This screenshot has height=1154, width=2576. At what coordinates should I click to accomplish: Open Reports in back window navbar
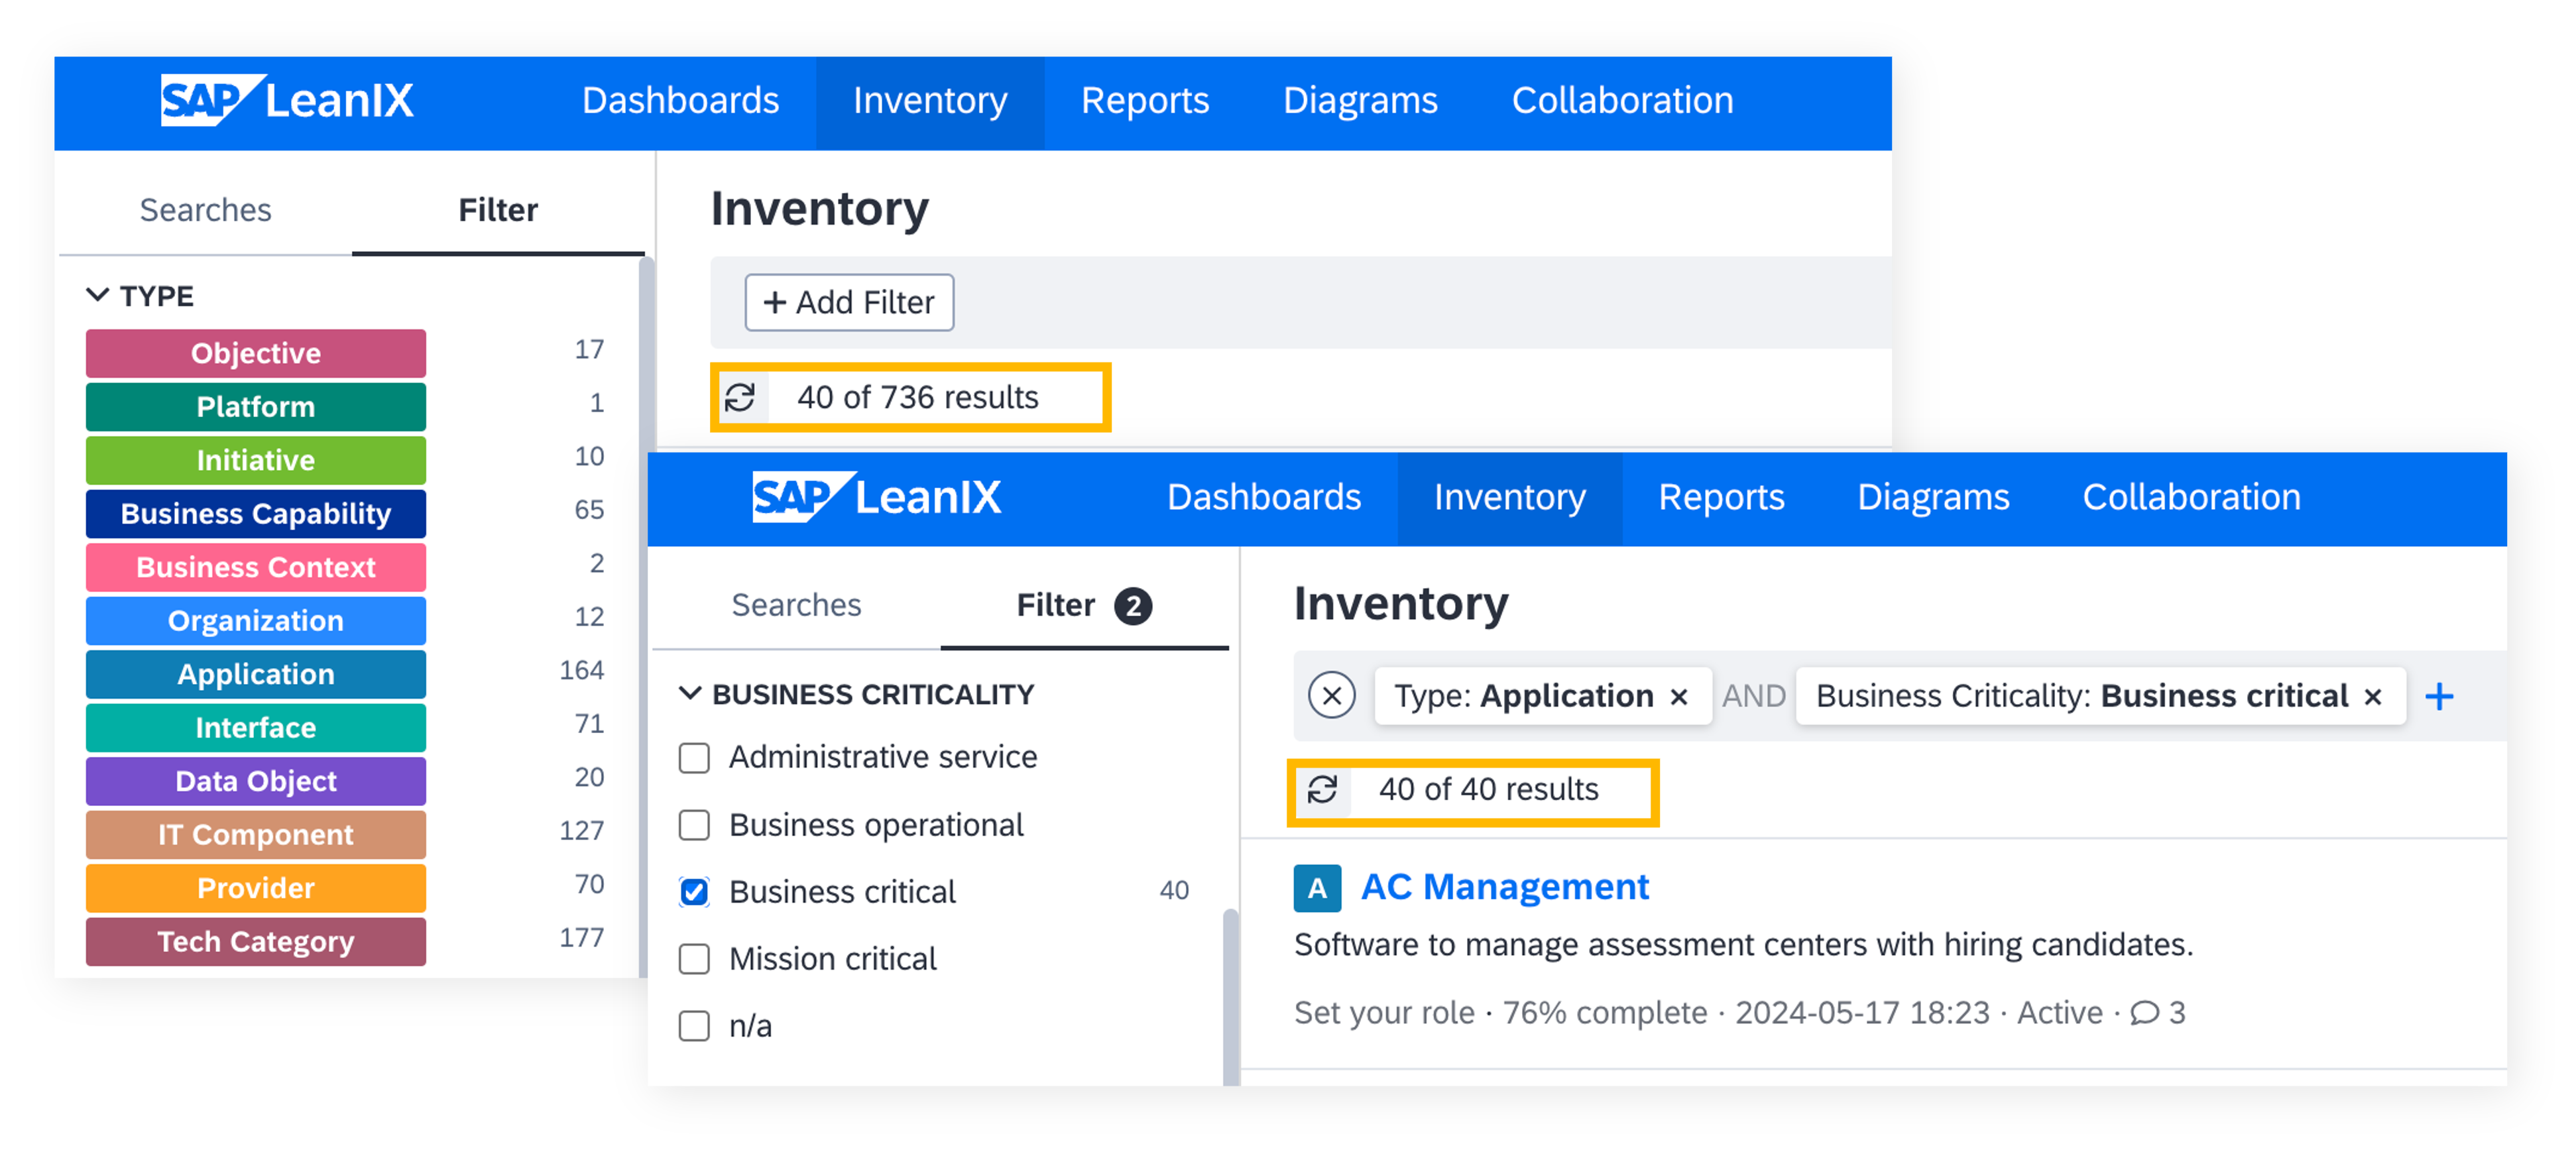pyautogui.click(x=1145, y=101)
